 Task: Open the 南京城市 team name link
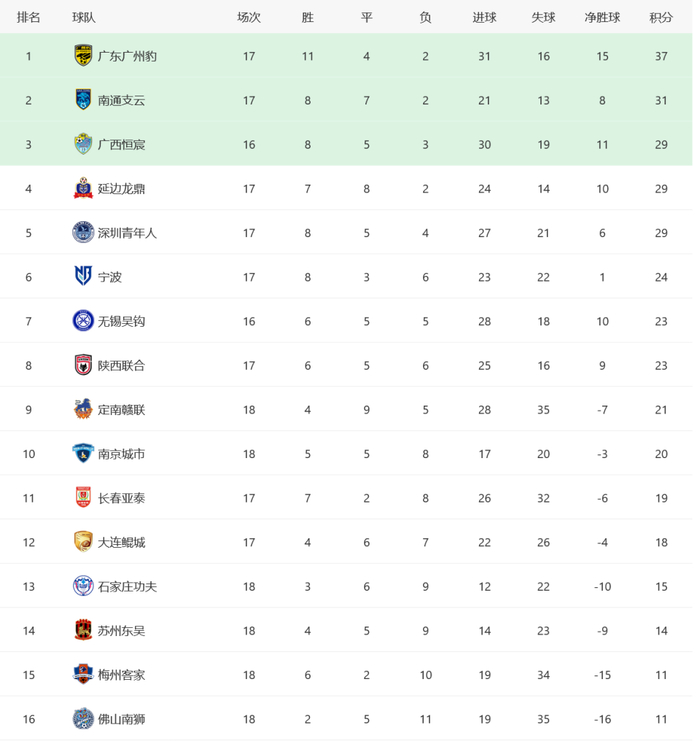(x=121, y=454)
